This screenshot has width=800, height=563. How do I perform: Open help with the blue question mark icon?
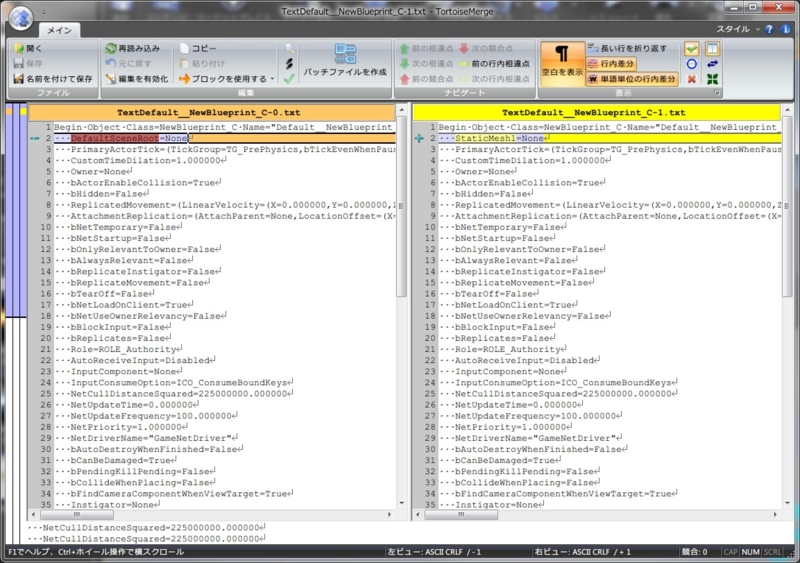pyautogui.click(x=769, y=29)
